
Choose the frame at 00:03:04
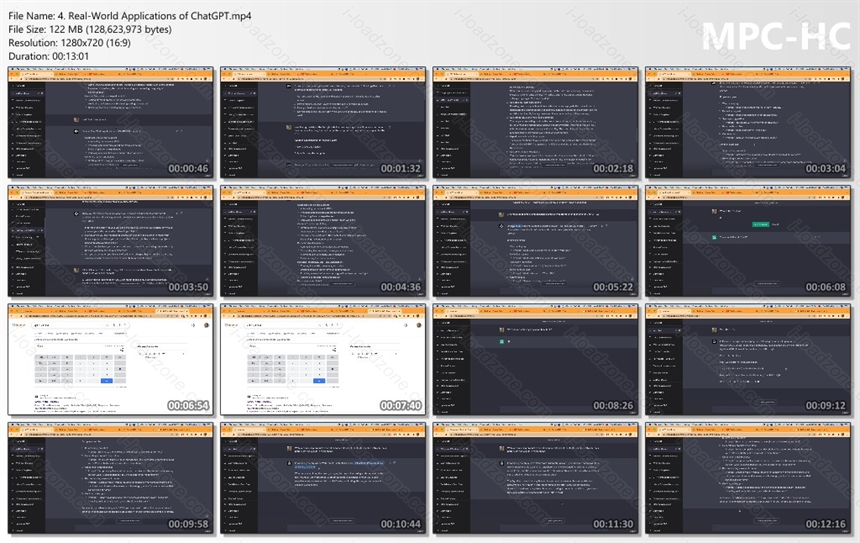pos(748,123)
